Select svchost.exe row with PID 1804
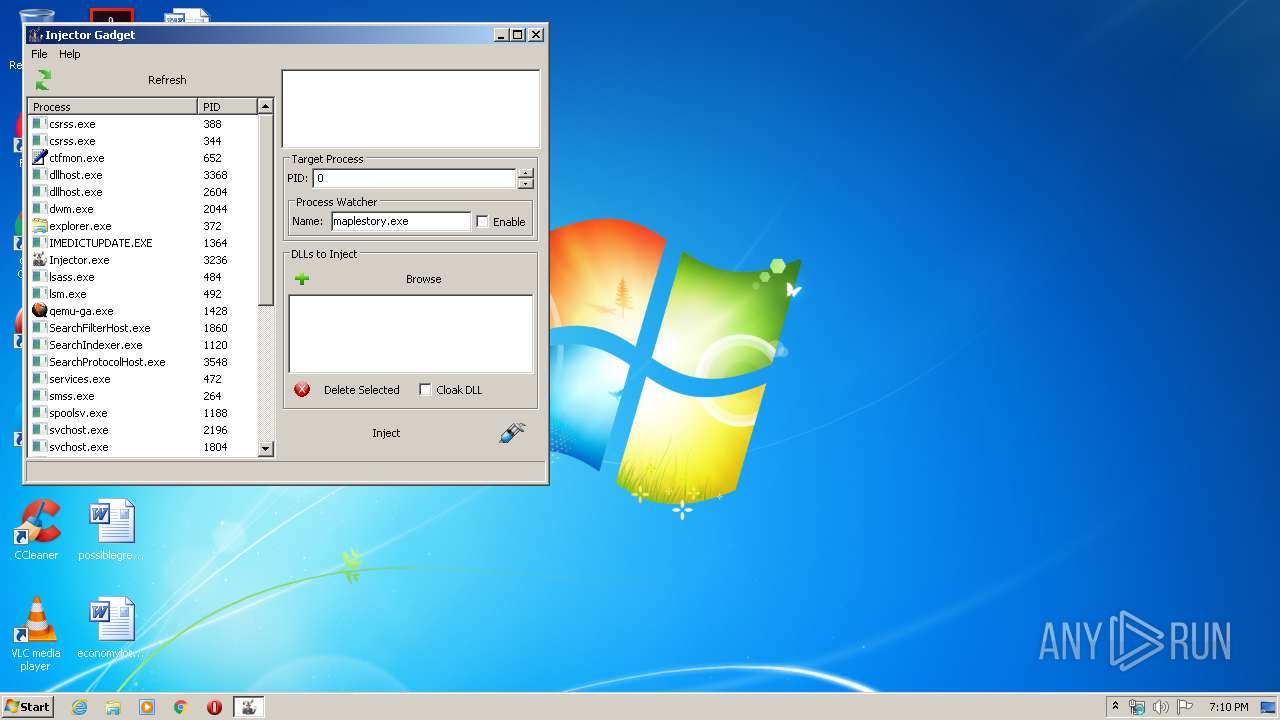This screenshot has width=1280, height=720. (143, 447)
